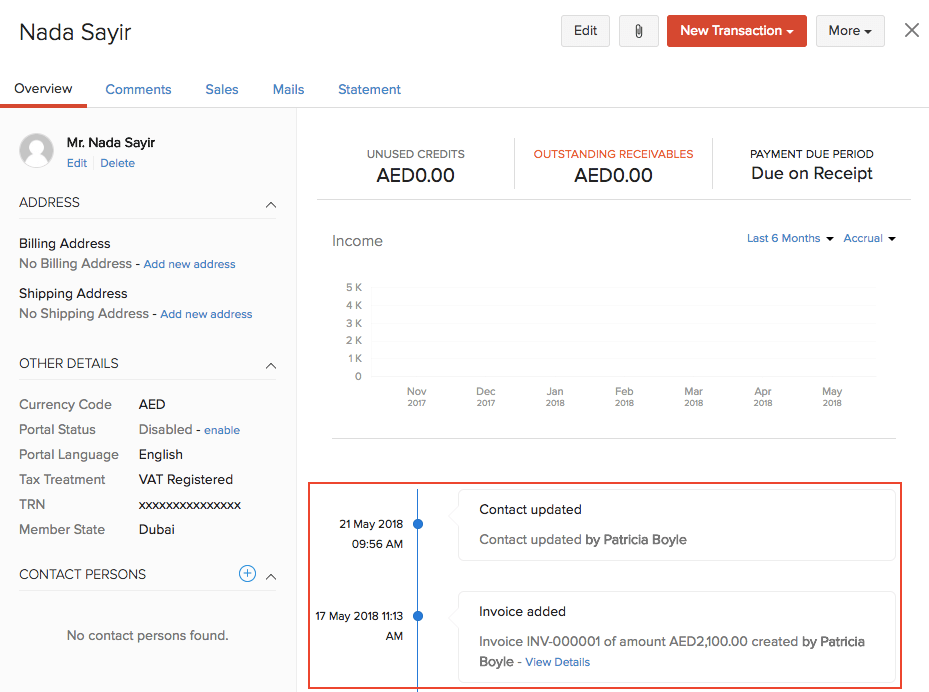The height and width of the screenshot is (692, 929).
Task: Switch to the Statement tab
Action: (x=369, y=89)
